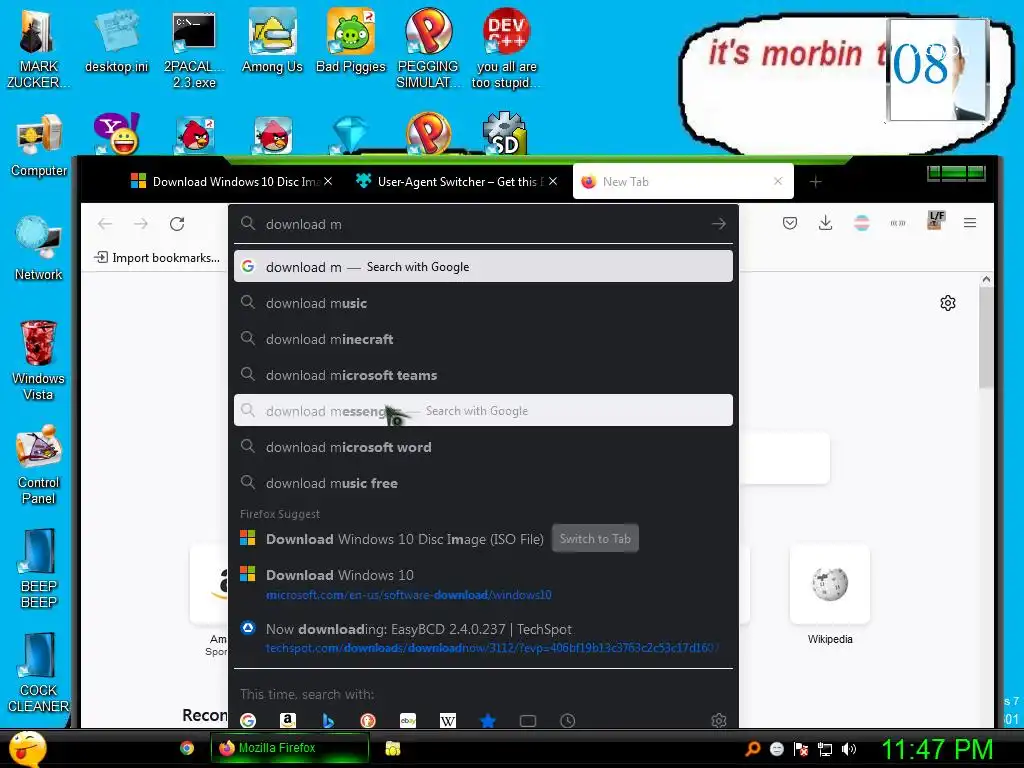Click the Firefox forward arrow button
The height and width of the screenshot is (768, 1024).
pyautogui.click(x=141, y=224)
